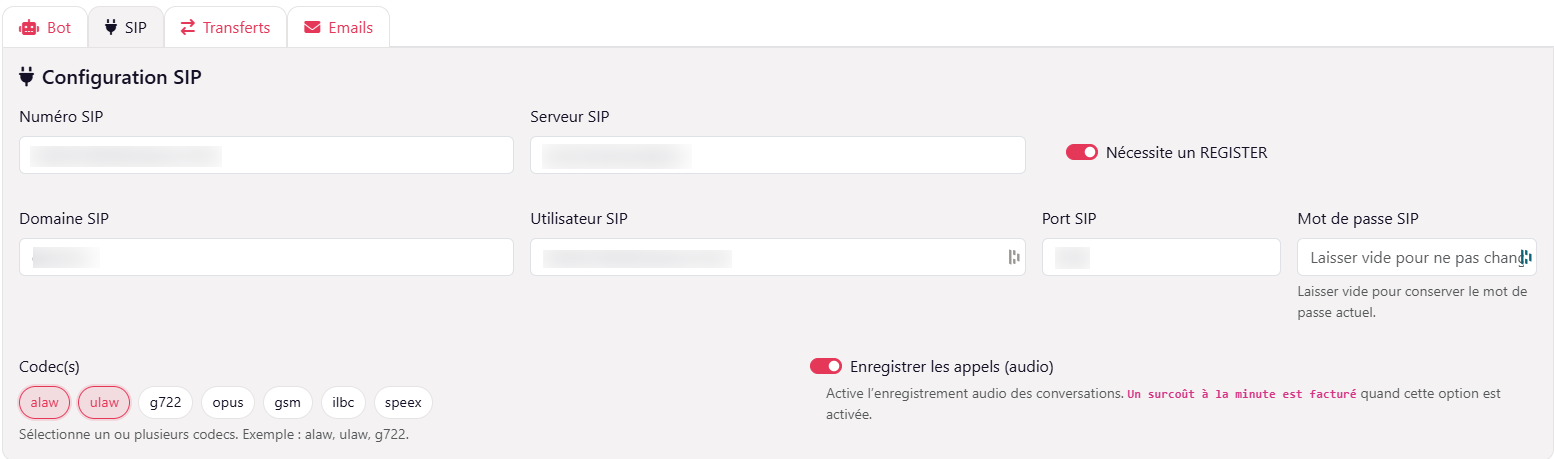Click the password manager icon in Utilisateur SIP

[x=1013, y=257]
